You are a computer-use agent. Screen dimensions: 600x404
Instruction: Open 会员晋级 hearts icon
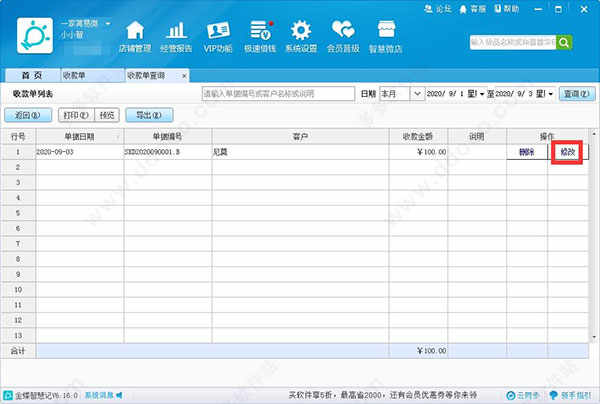[x=343, y=30]
